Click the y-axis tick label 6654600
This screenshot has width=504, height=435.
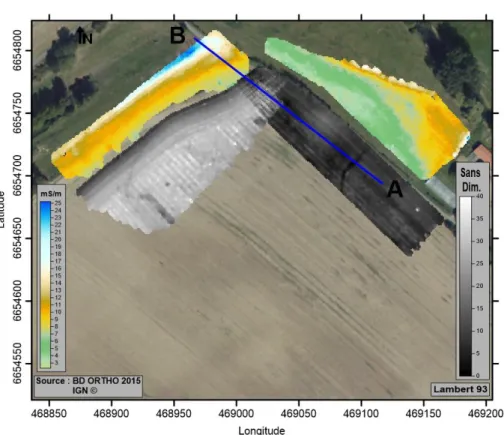click(x=17, y=301)
